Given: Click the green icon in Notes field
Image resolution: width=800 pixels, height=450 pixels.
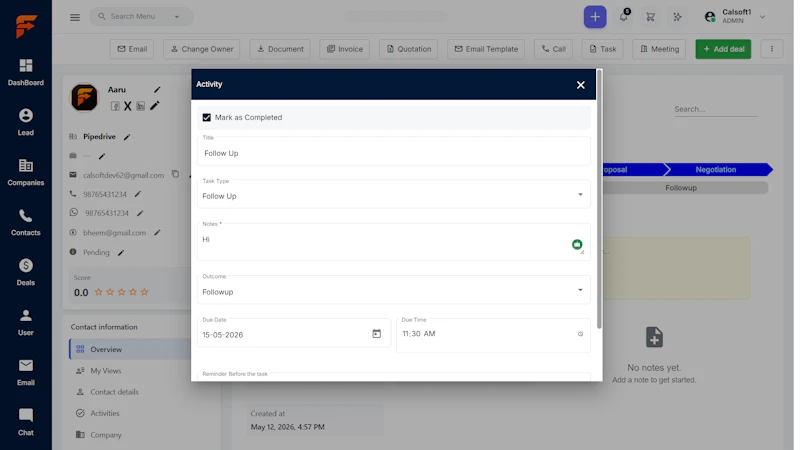Looking at the screenshot, I should click(577, 244).
